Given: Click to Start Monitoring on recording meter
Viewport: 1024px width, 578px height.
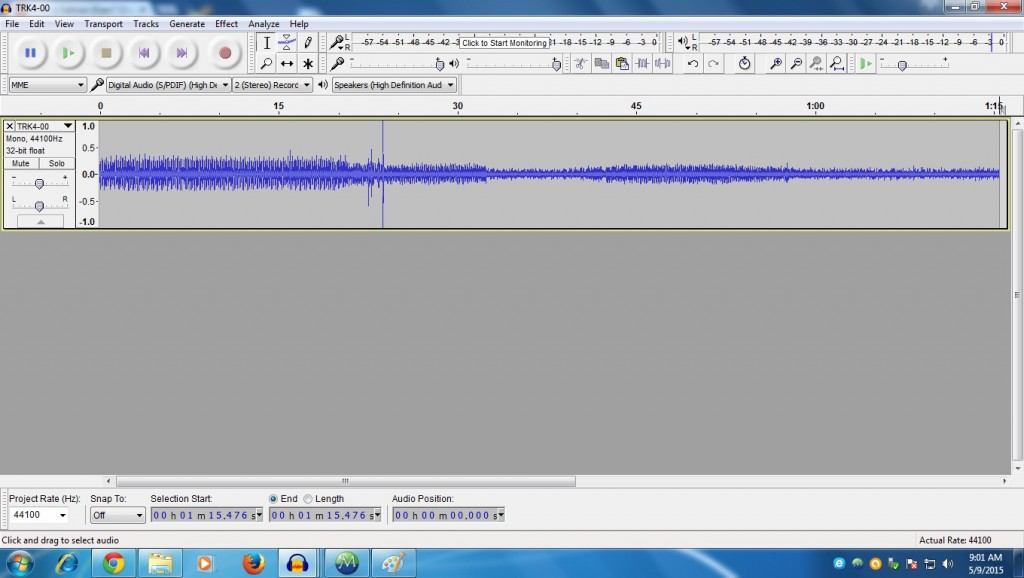Looking at the screenshot, I should 504,43.
